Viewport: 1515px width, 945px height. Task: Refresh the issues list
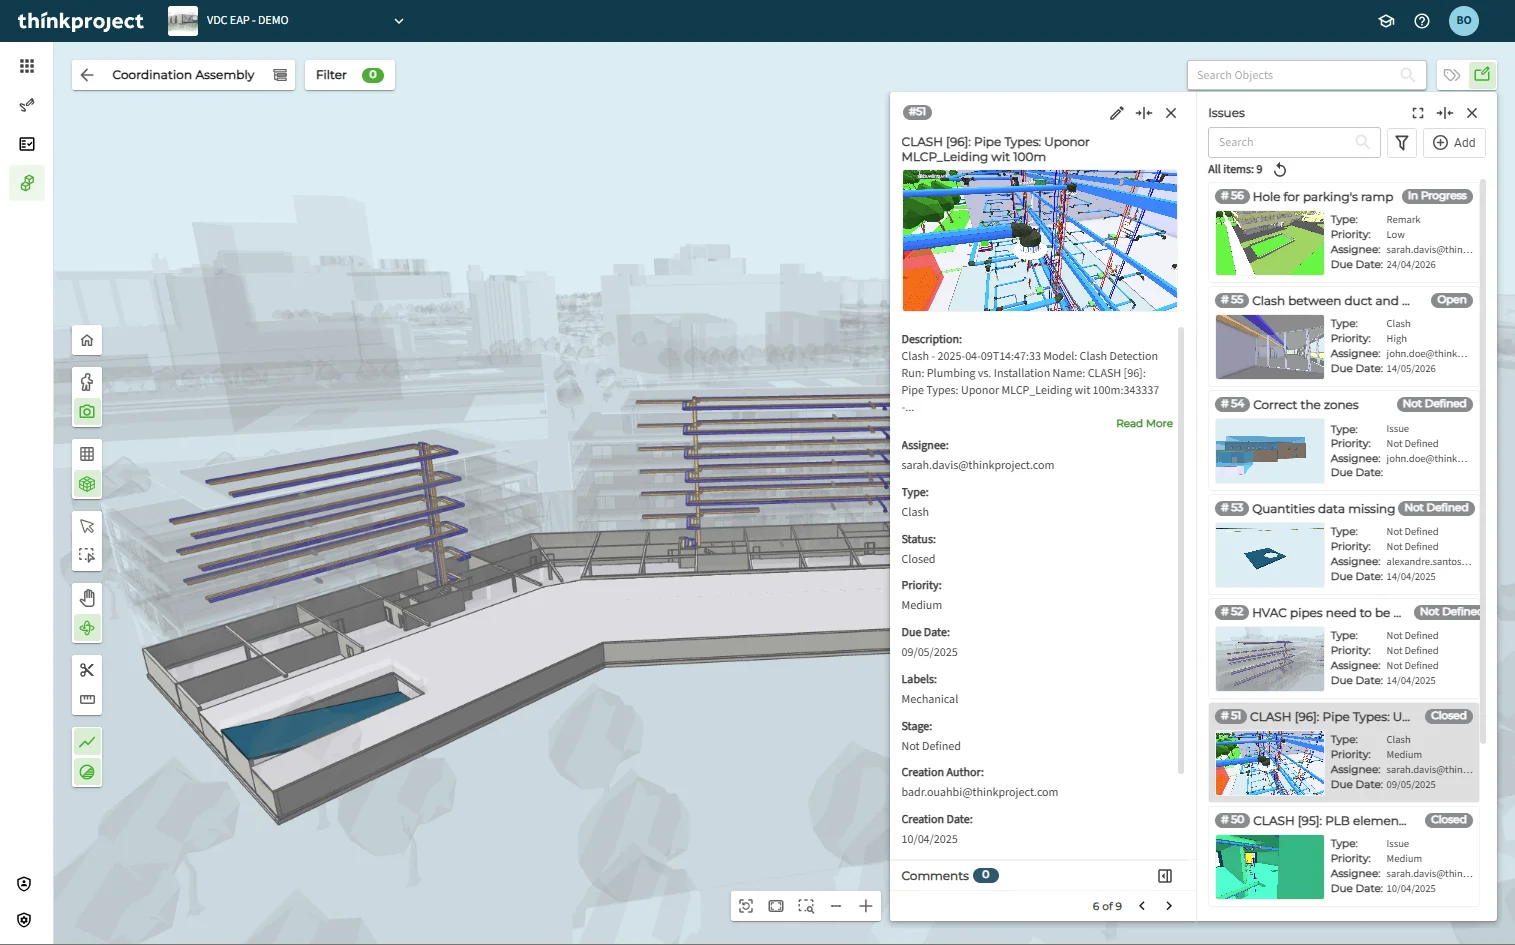[x=1280, y=170]
